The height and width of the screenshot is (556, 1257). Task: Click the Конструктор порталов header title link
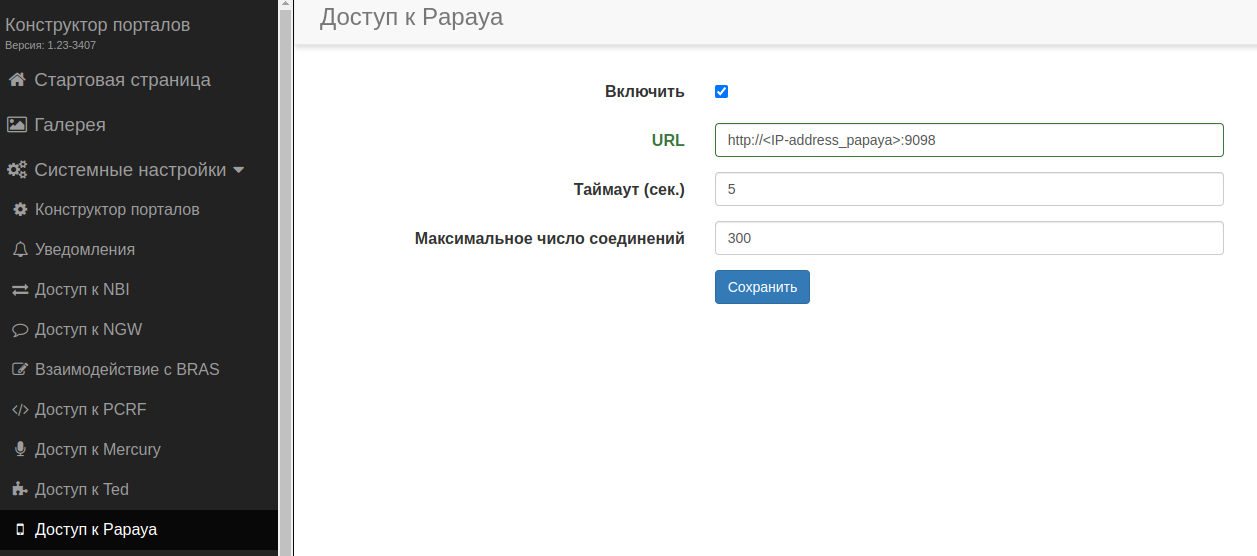coord(98,25)
